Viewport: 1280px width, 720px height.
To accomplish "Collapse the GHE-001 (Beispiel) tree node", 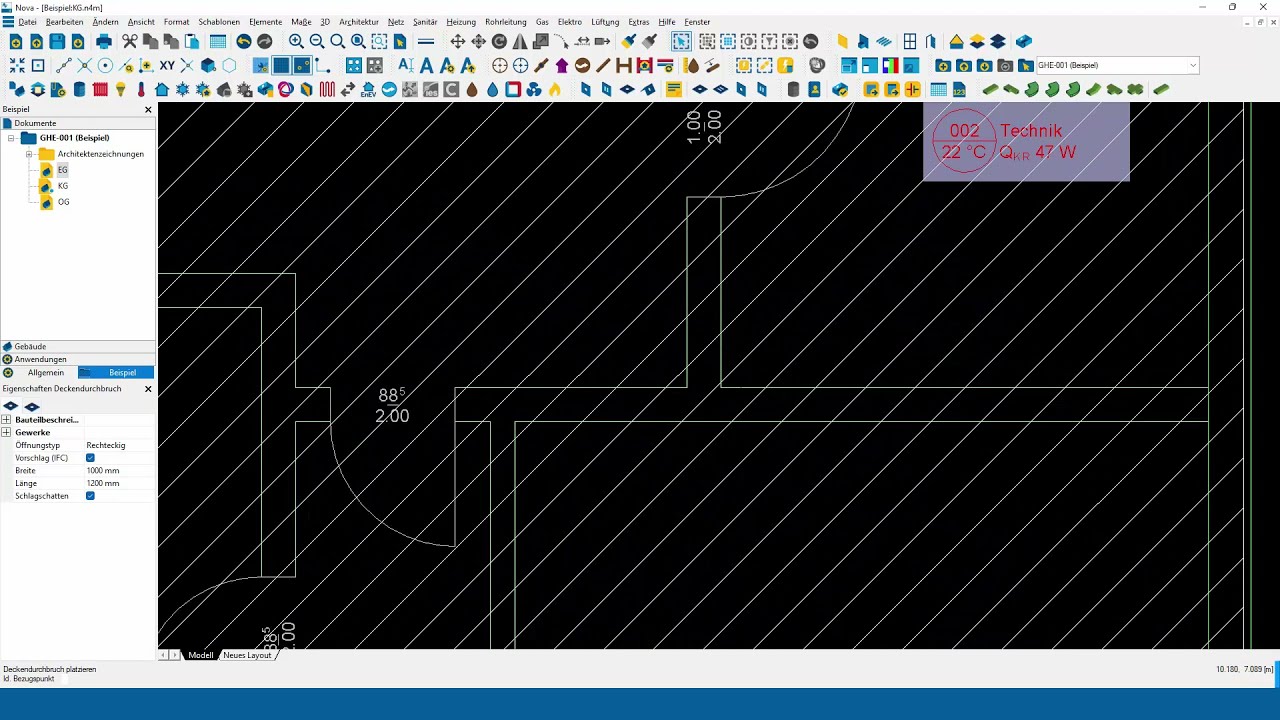I will click(x=11, y=138).
